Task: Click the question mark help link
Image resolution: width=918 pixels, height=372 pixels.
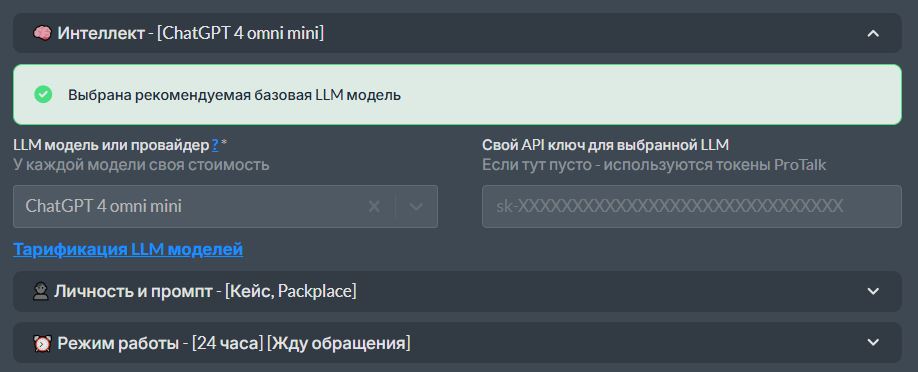Action: coord(215,144)
